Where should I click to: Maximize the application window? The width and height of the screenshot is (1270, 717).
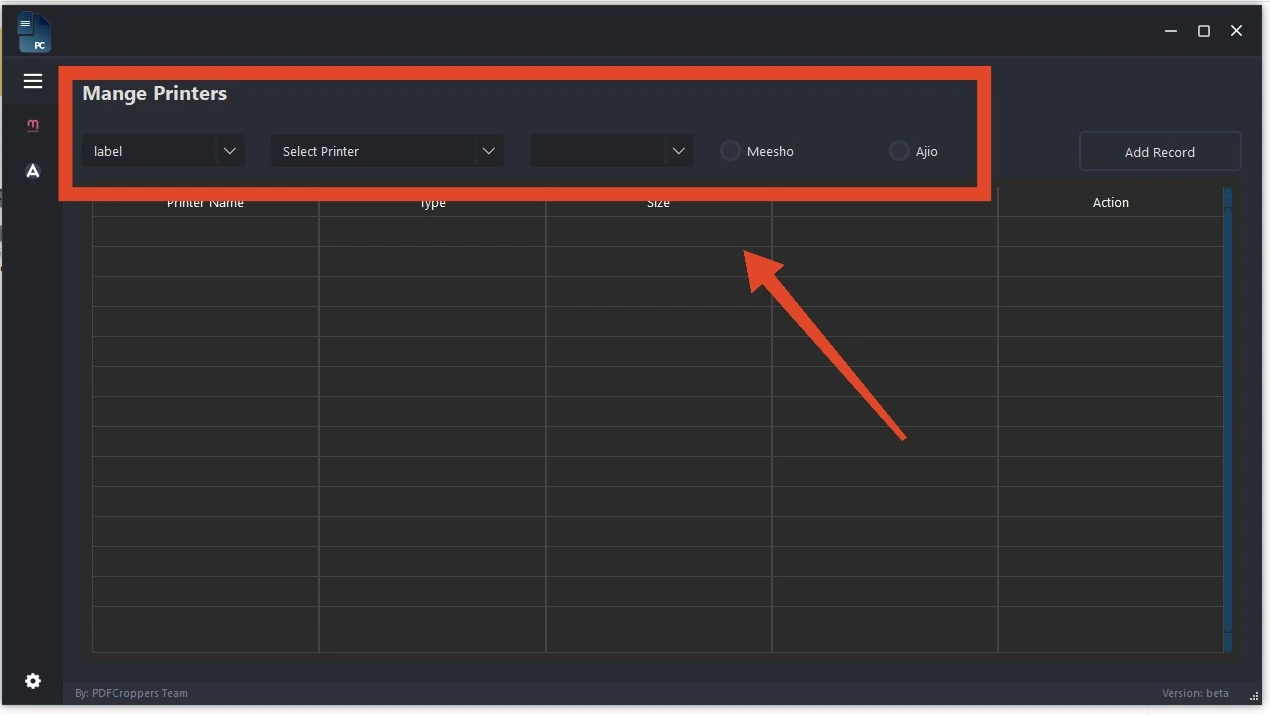tap(1204, 31)
